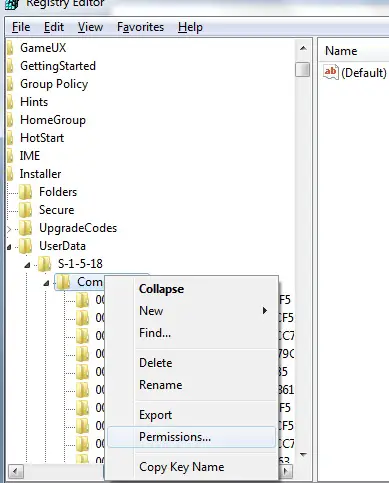Collapse the S-1-5-18 key
The image size is (389, 483).
(x=28, y=265)
